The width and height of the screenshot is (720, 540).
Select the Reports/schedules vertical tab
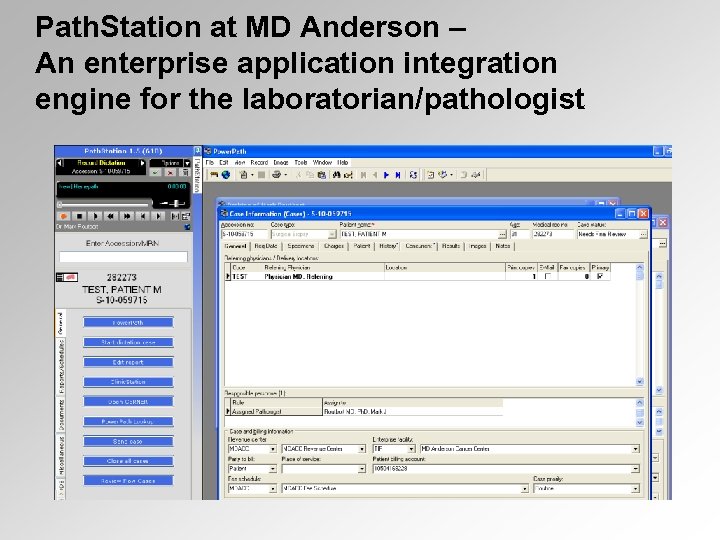[61, 367]
